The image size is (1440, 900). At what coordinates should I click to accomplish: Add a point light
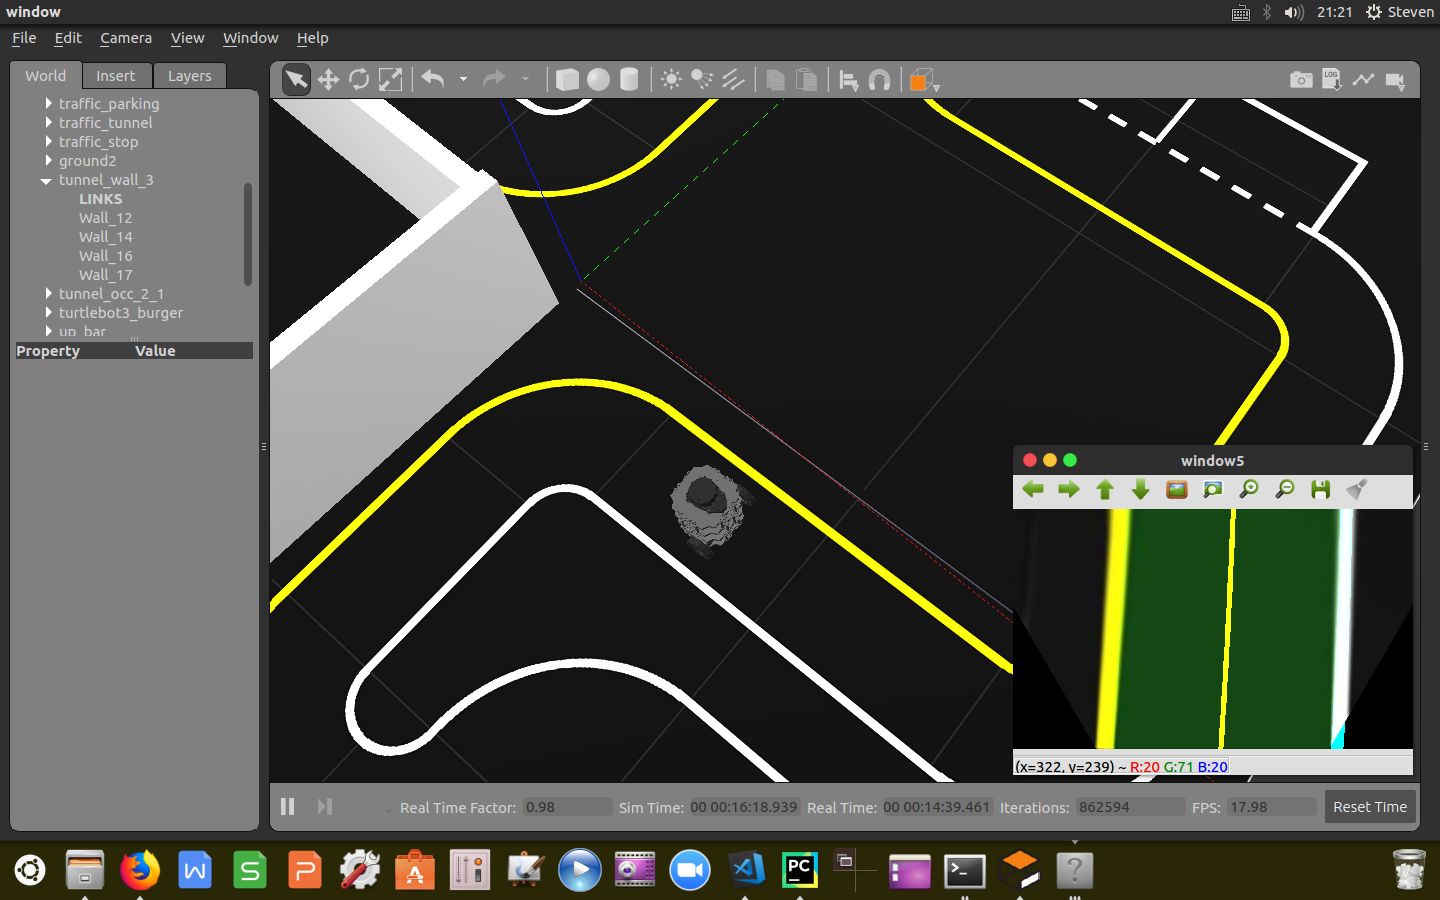point(671,80)
